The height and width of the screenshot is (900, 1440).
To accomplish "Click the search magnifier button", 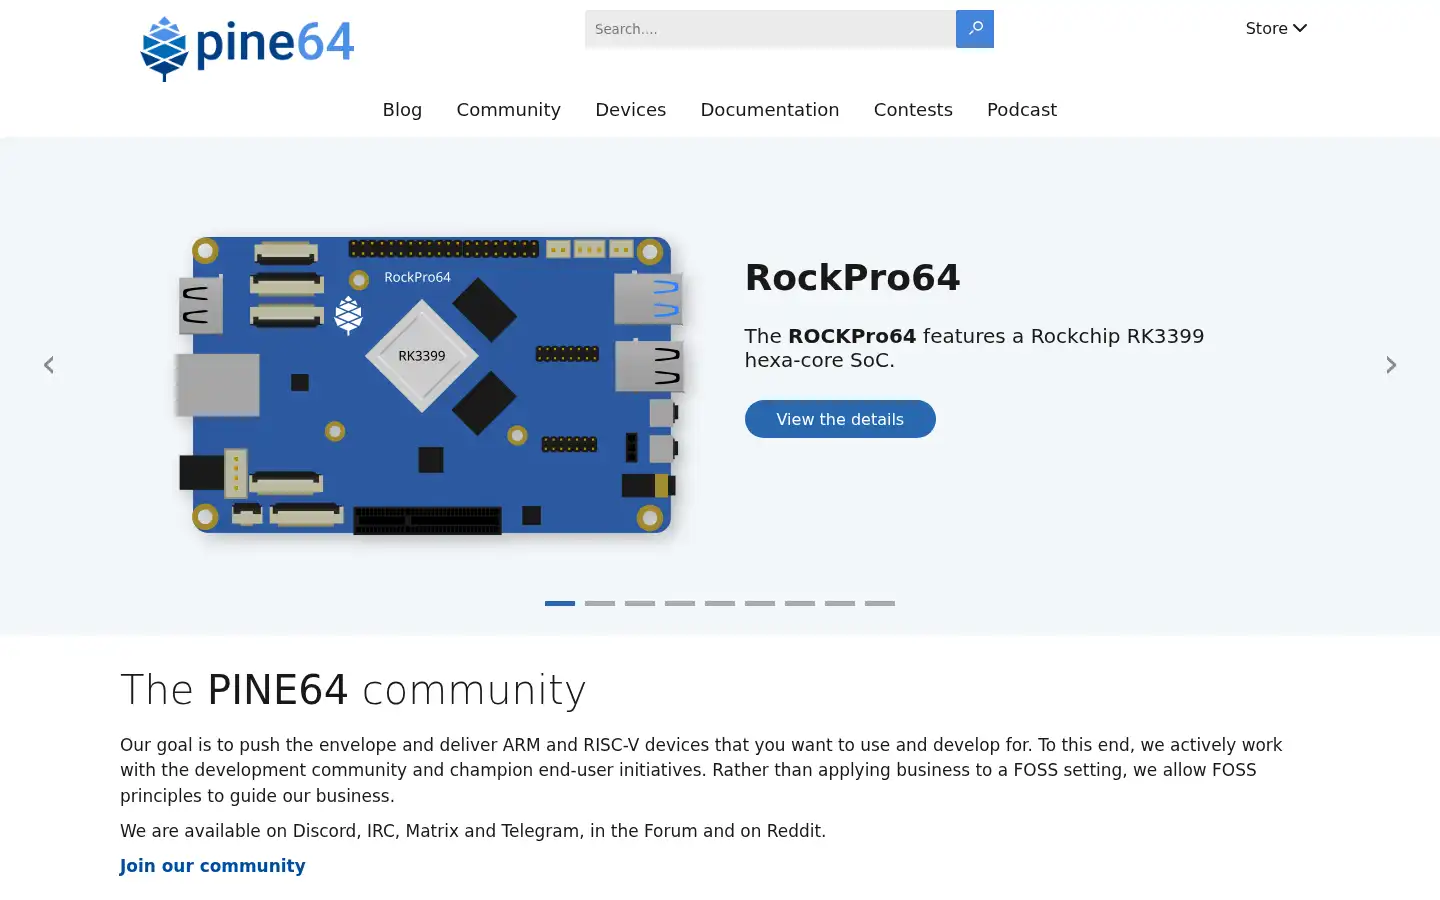I will 975,29.
